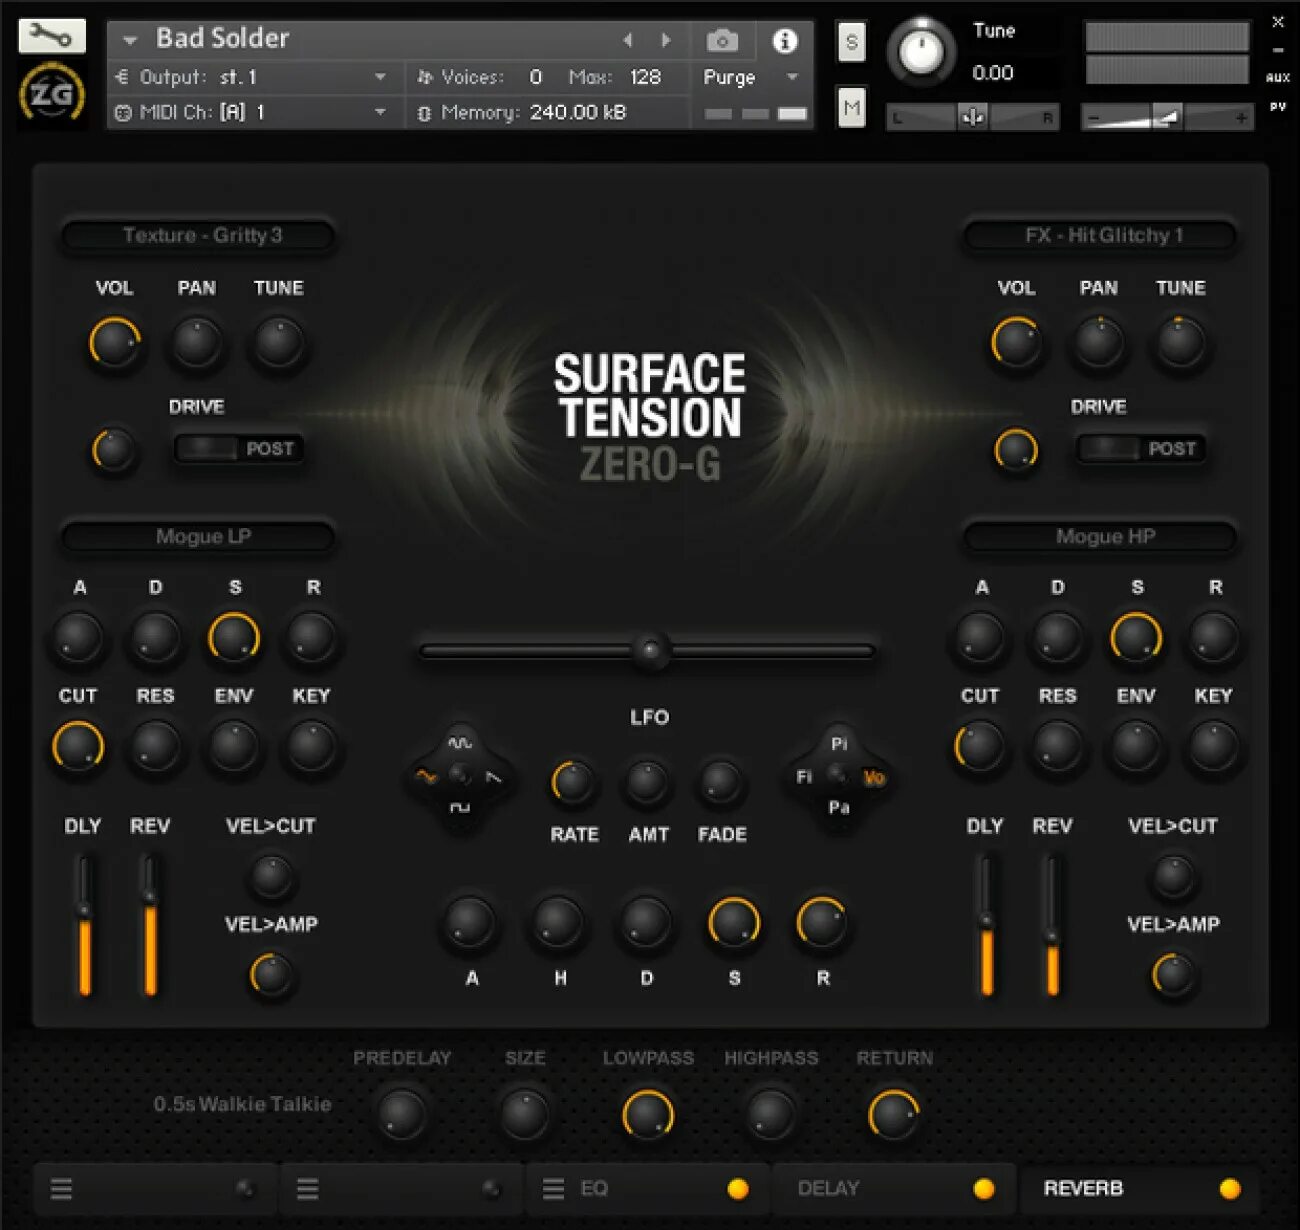1300x1230 pixels.
Task: Click right layer REV send slider
Action: tap(1052, 925)
